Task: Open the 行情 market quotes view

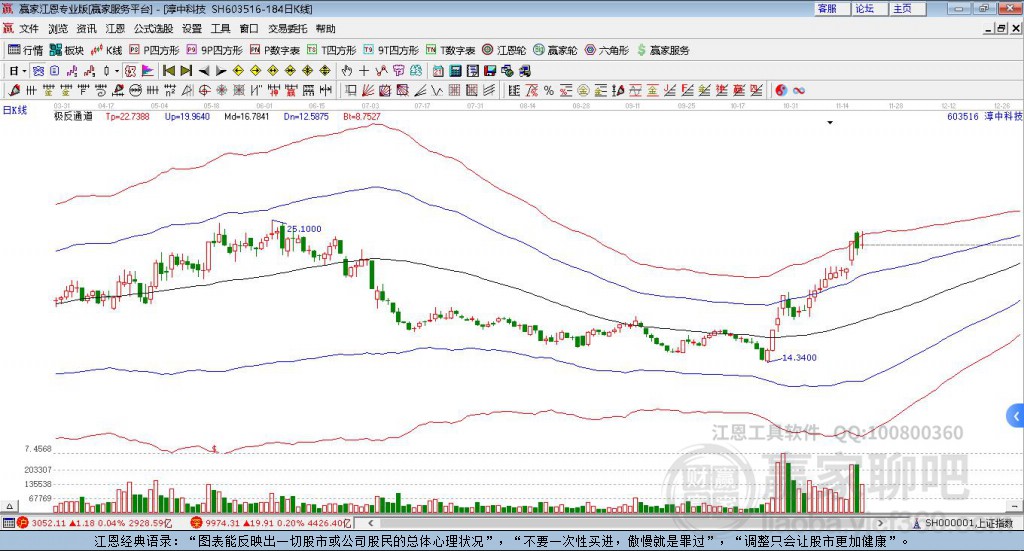Action: point(25,50)
